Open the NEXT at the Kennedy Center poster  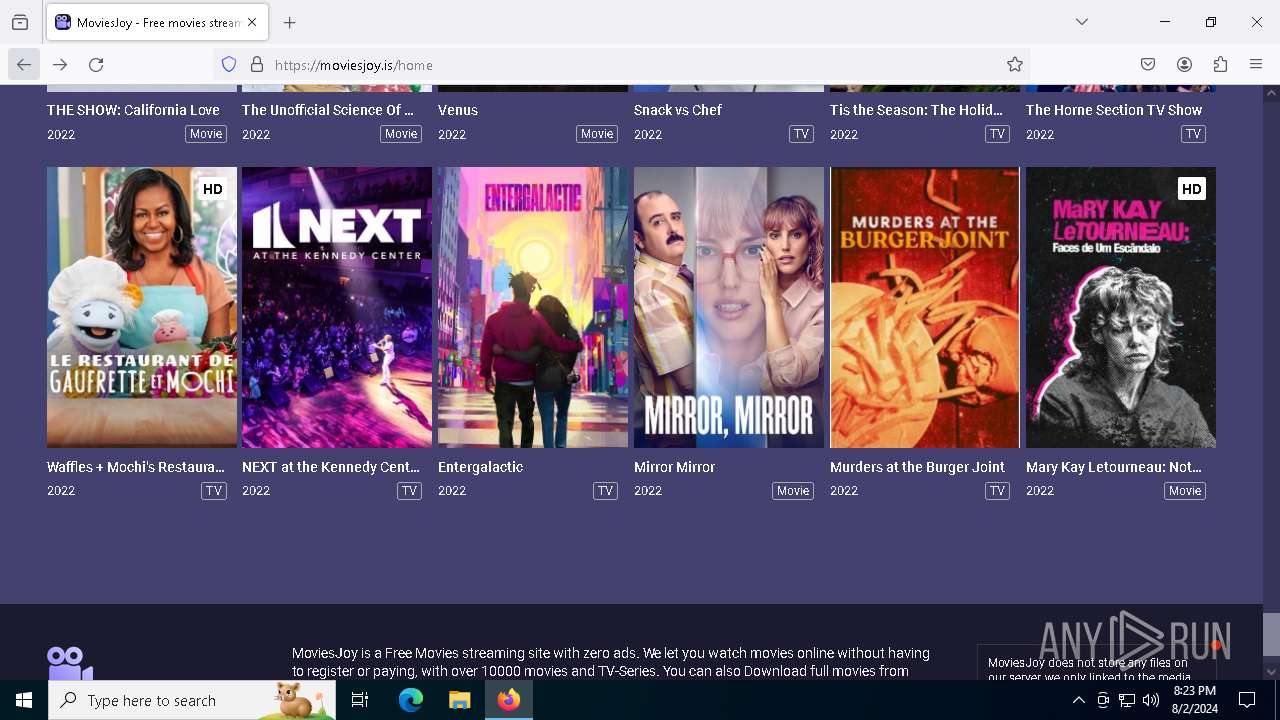[337, 307]
